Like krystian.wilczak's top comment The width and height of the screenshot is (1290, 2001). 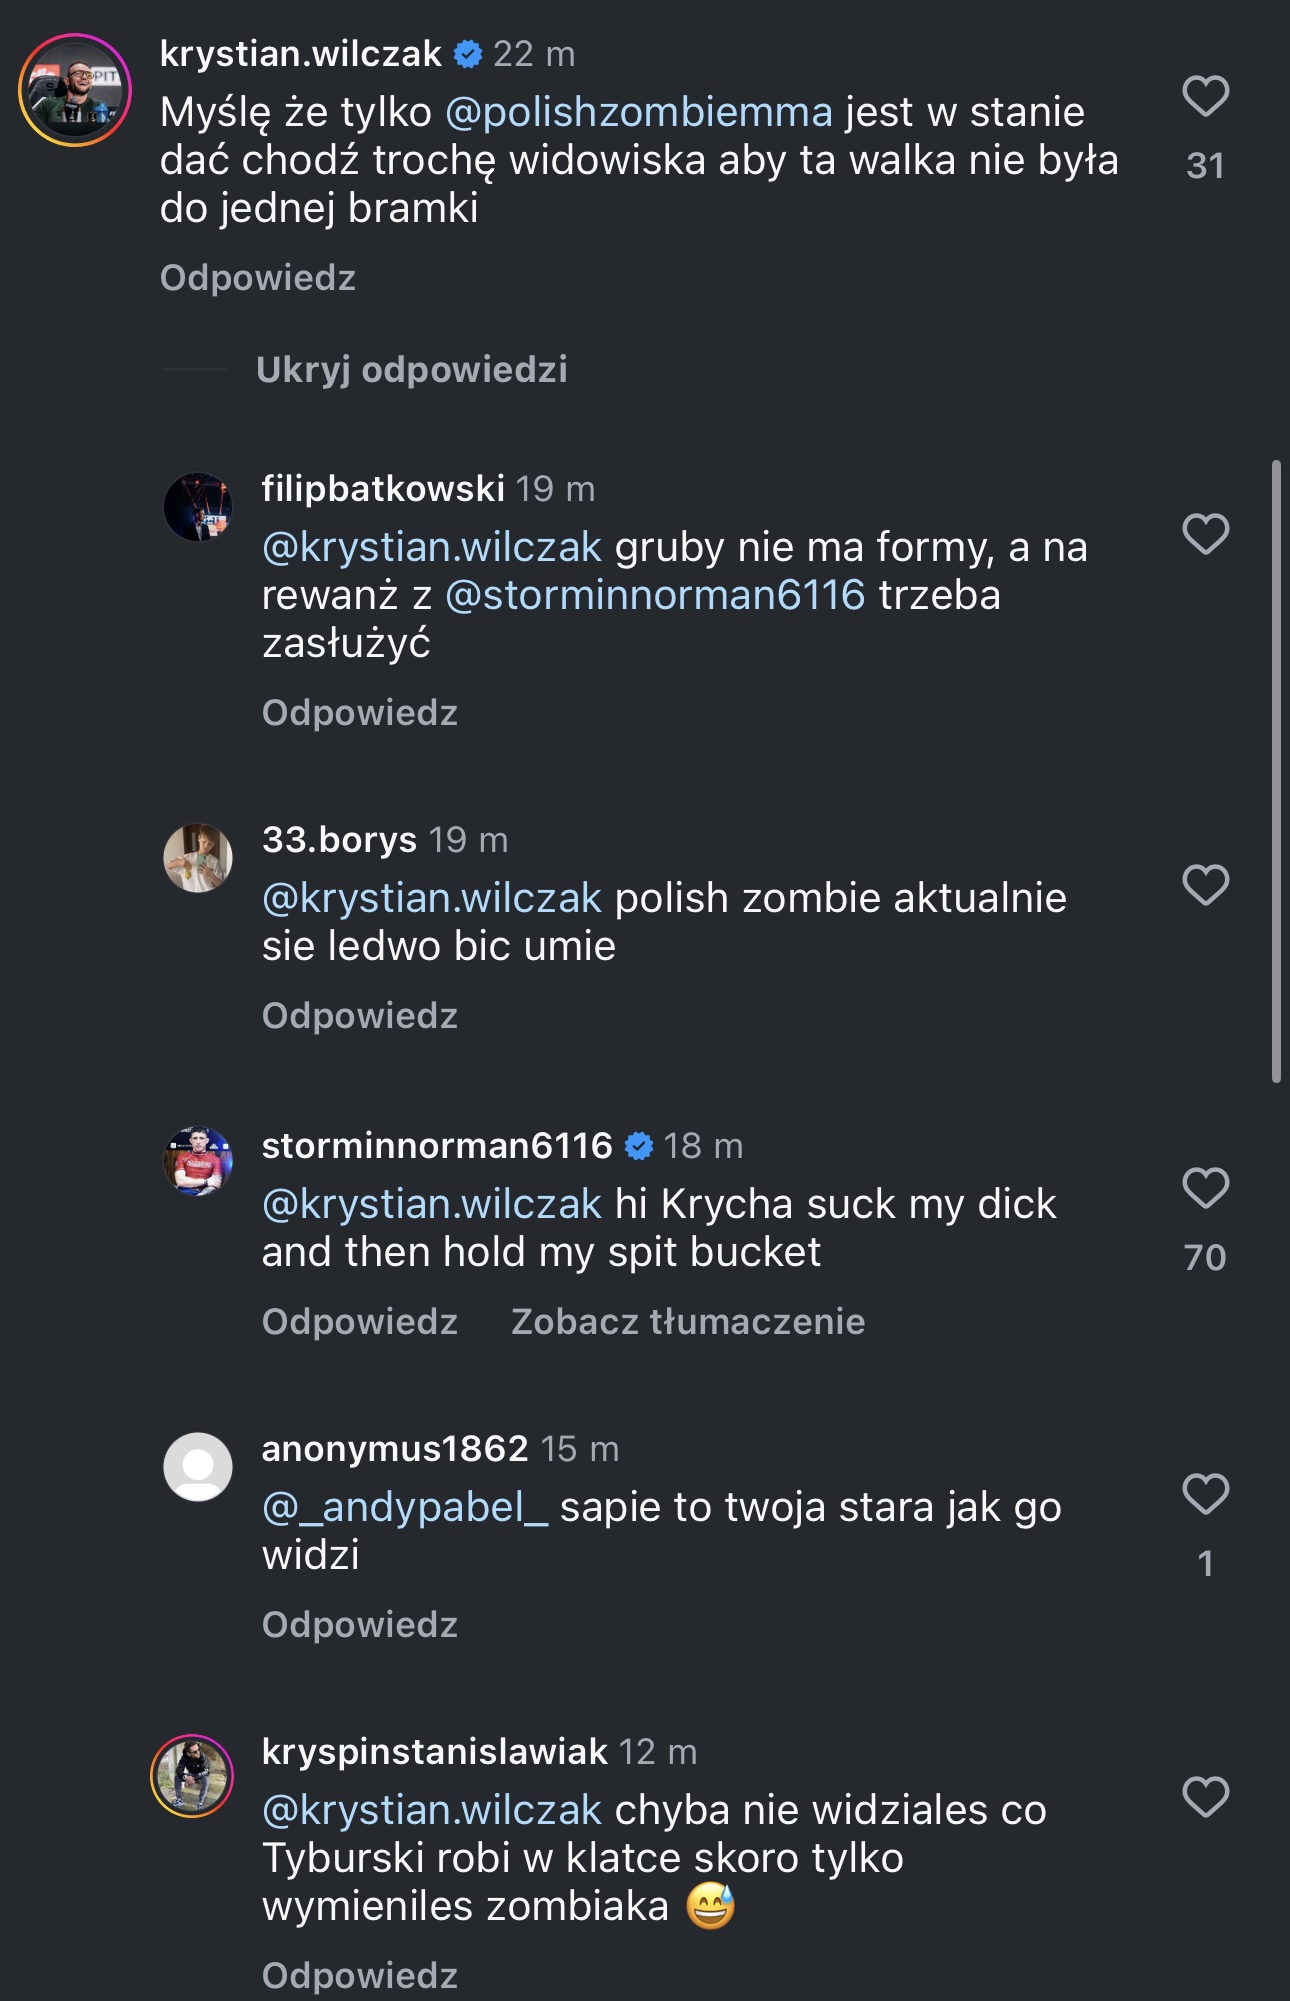(1205, 97)
